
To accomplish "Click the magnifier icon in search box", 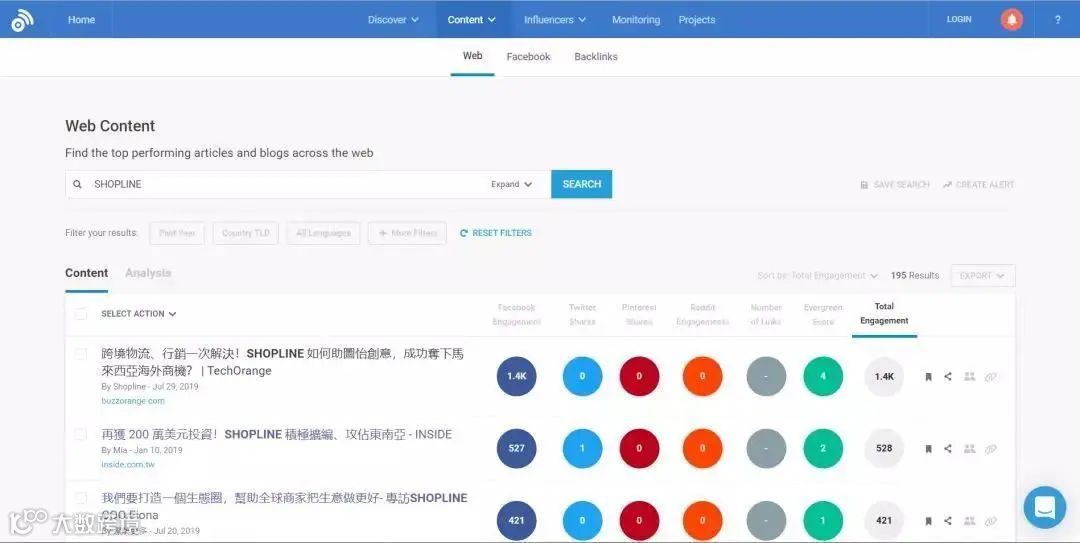I will point(78,184).
